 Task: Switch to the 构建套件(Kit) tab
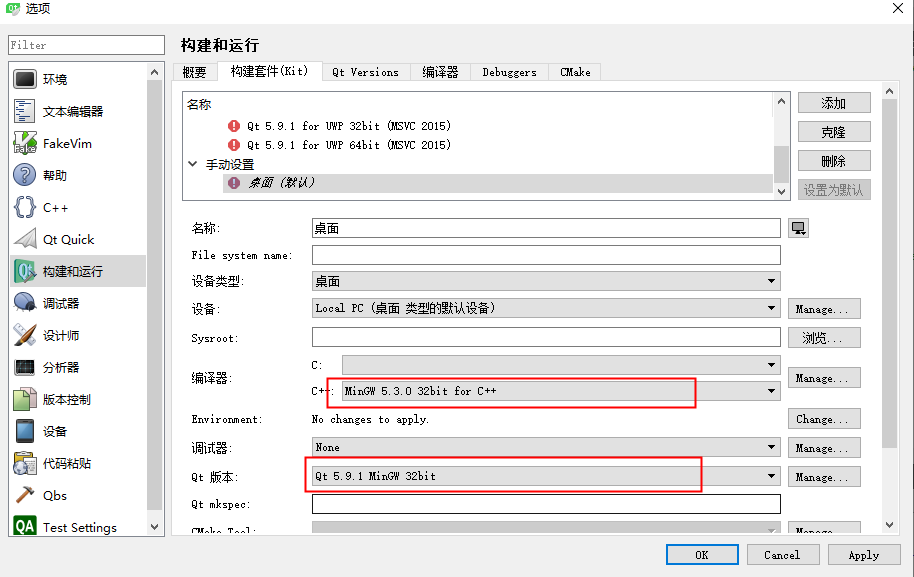[x=269, y=71]
